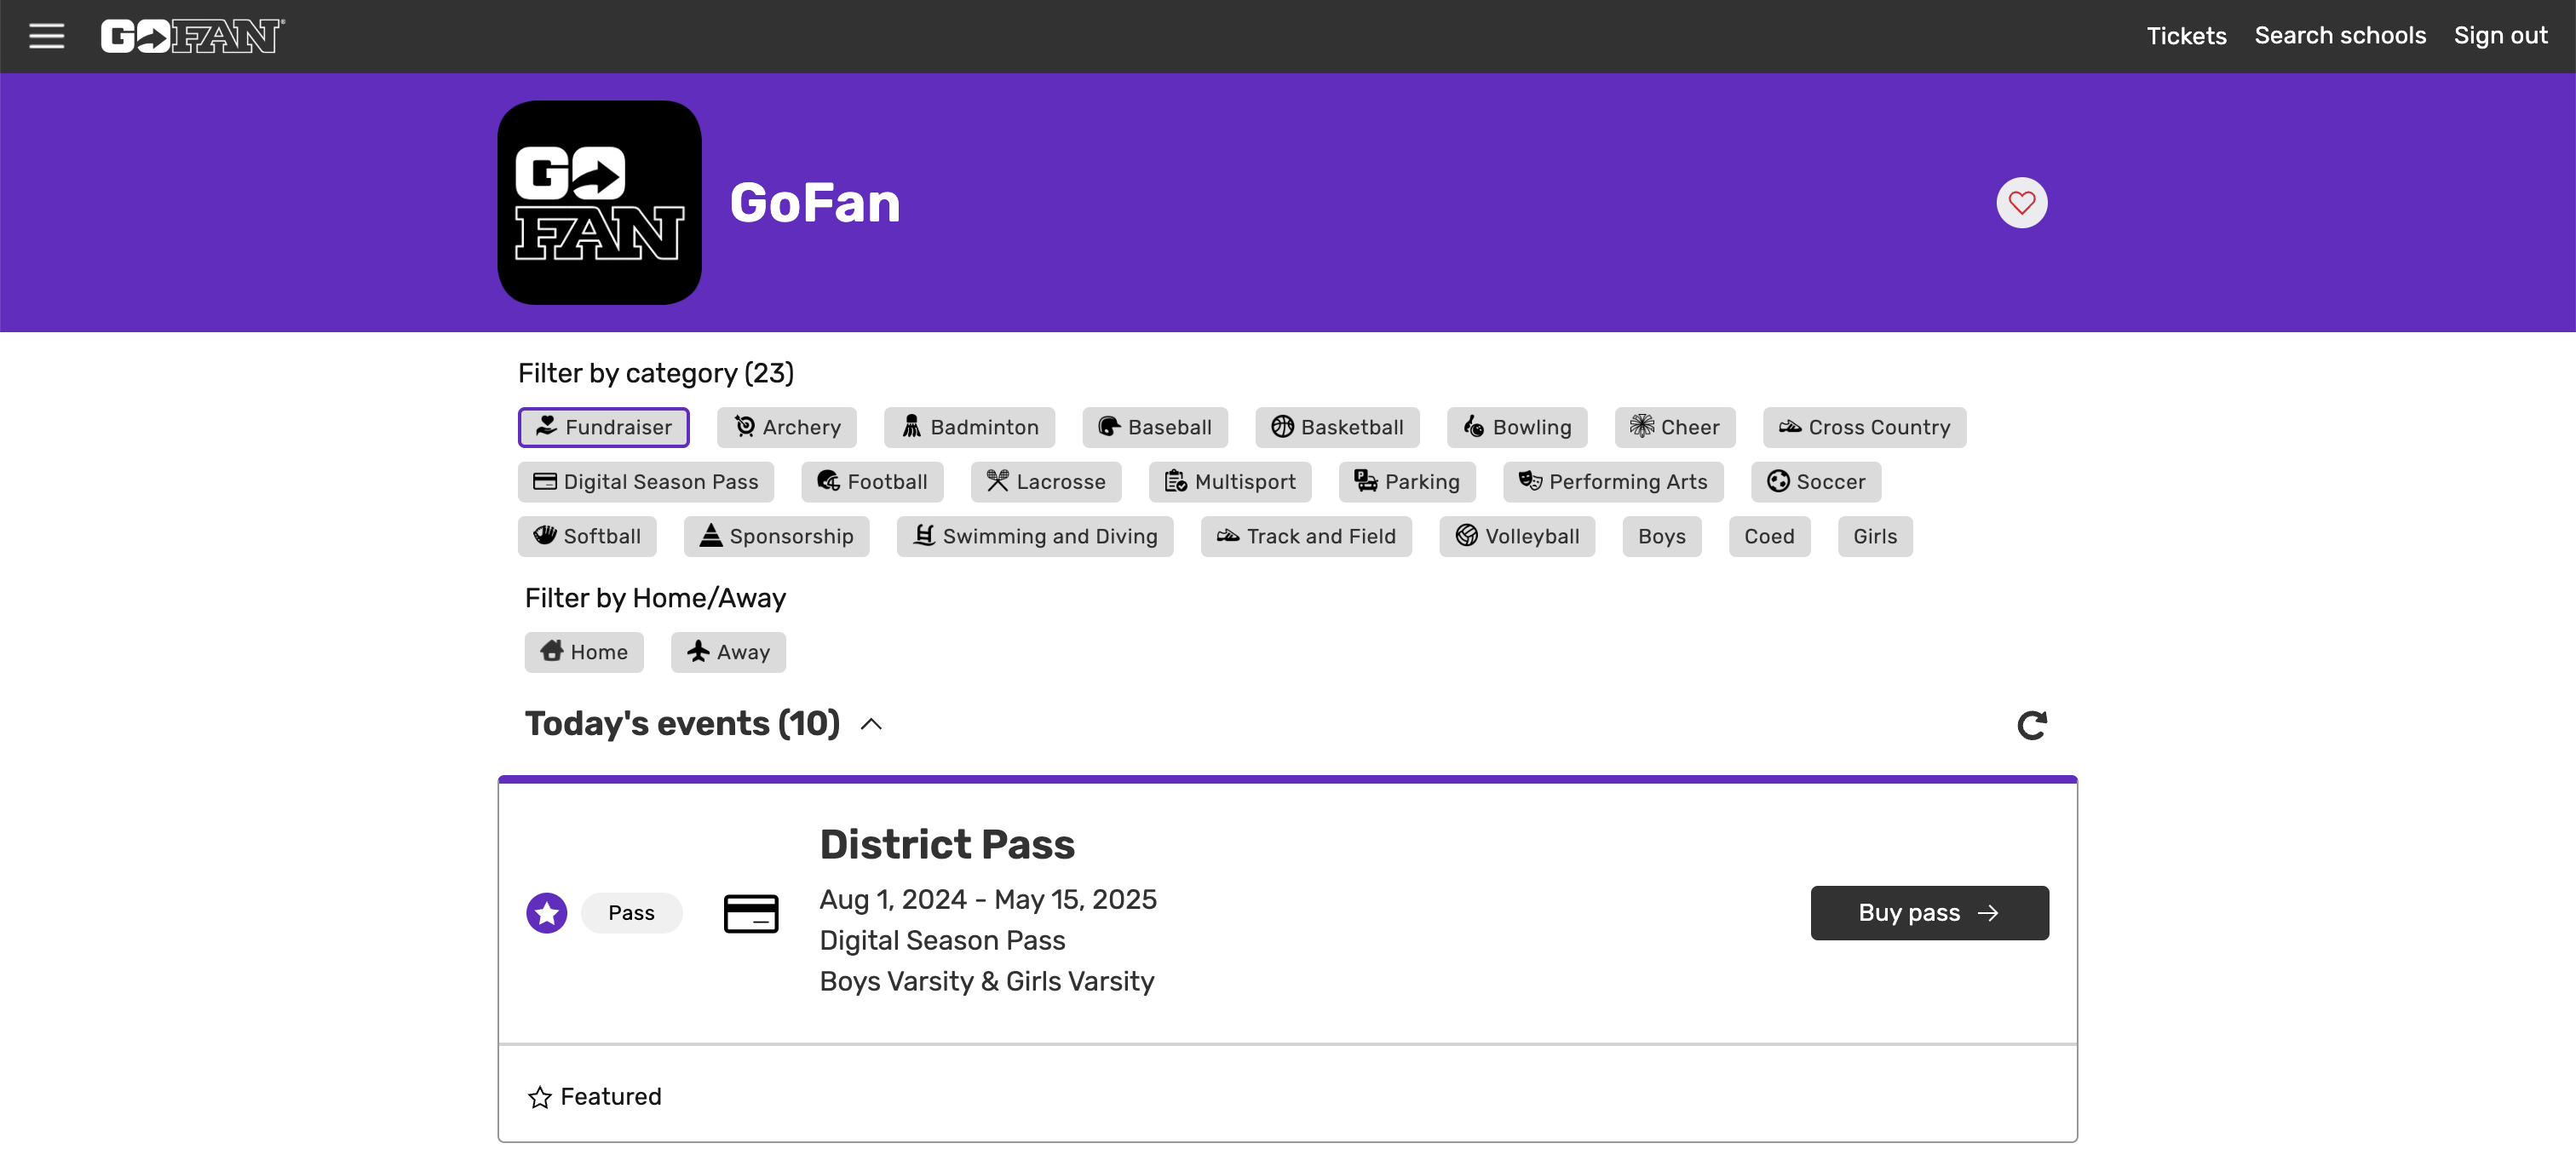2576x1155 pixels.
Task: Click the credit card icon on District Pass
Action: pos(752,912)
